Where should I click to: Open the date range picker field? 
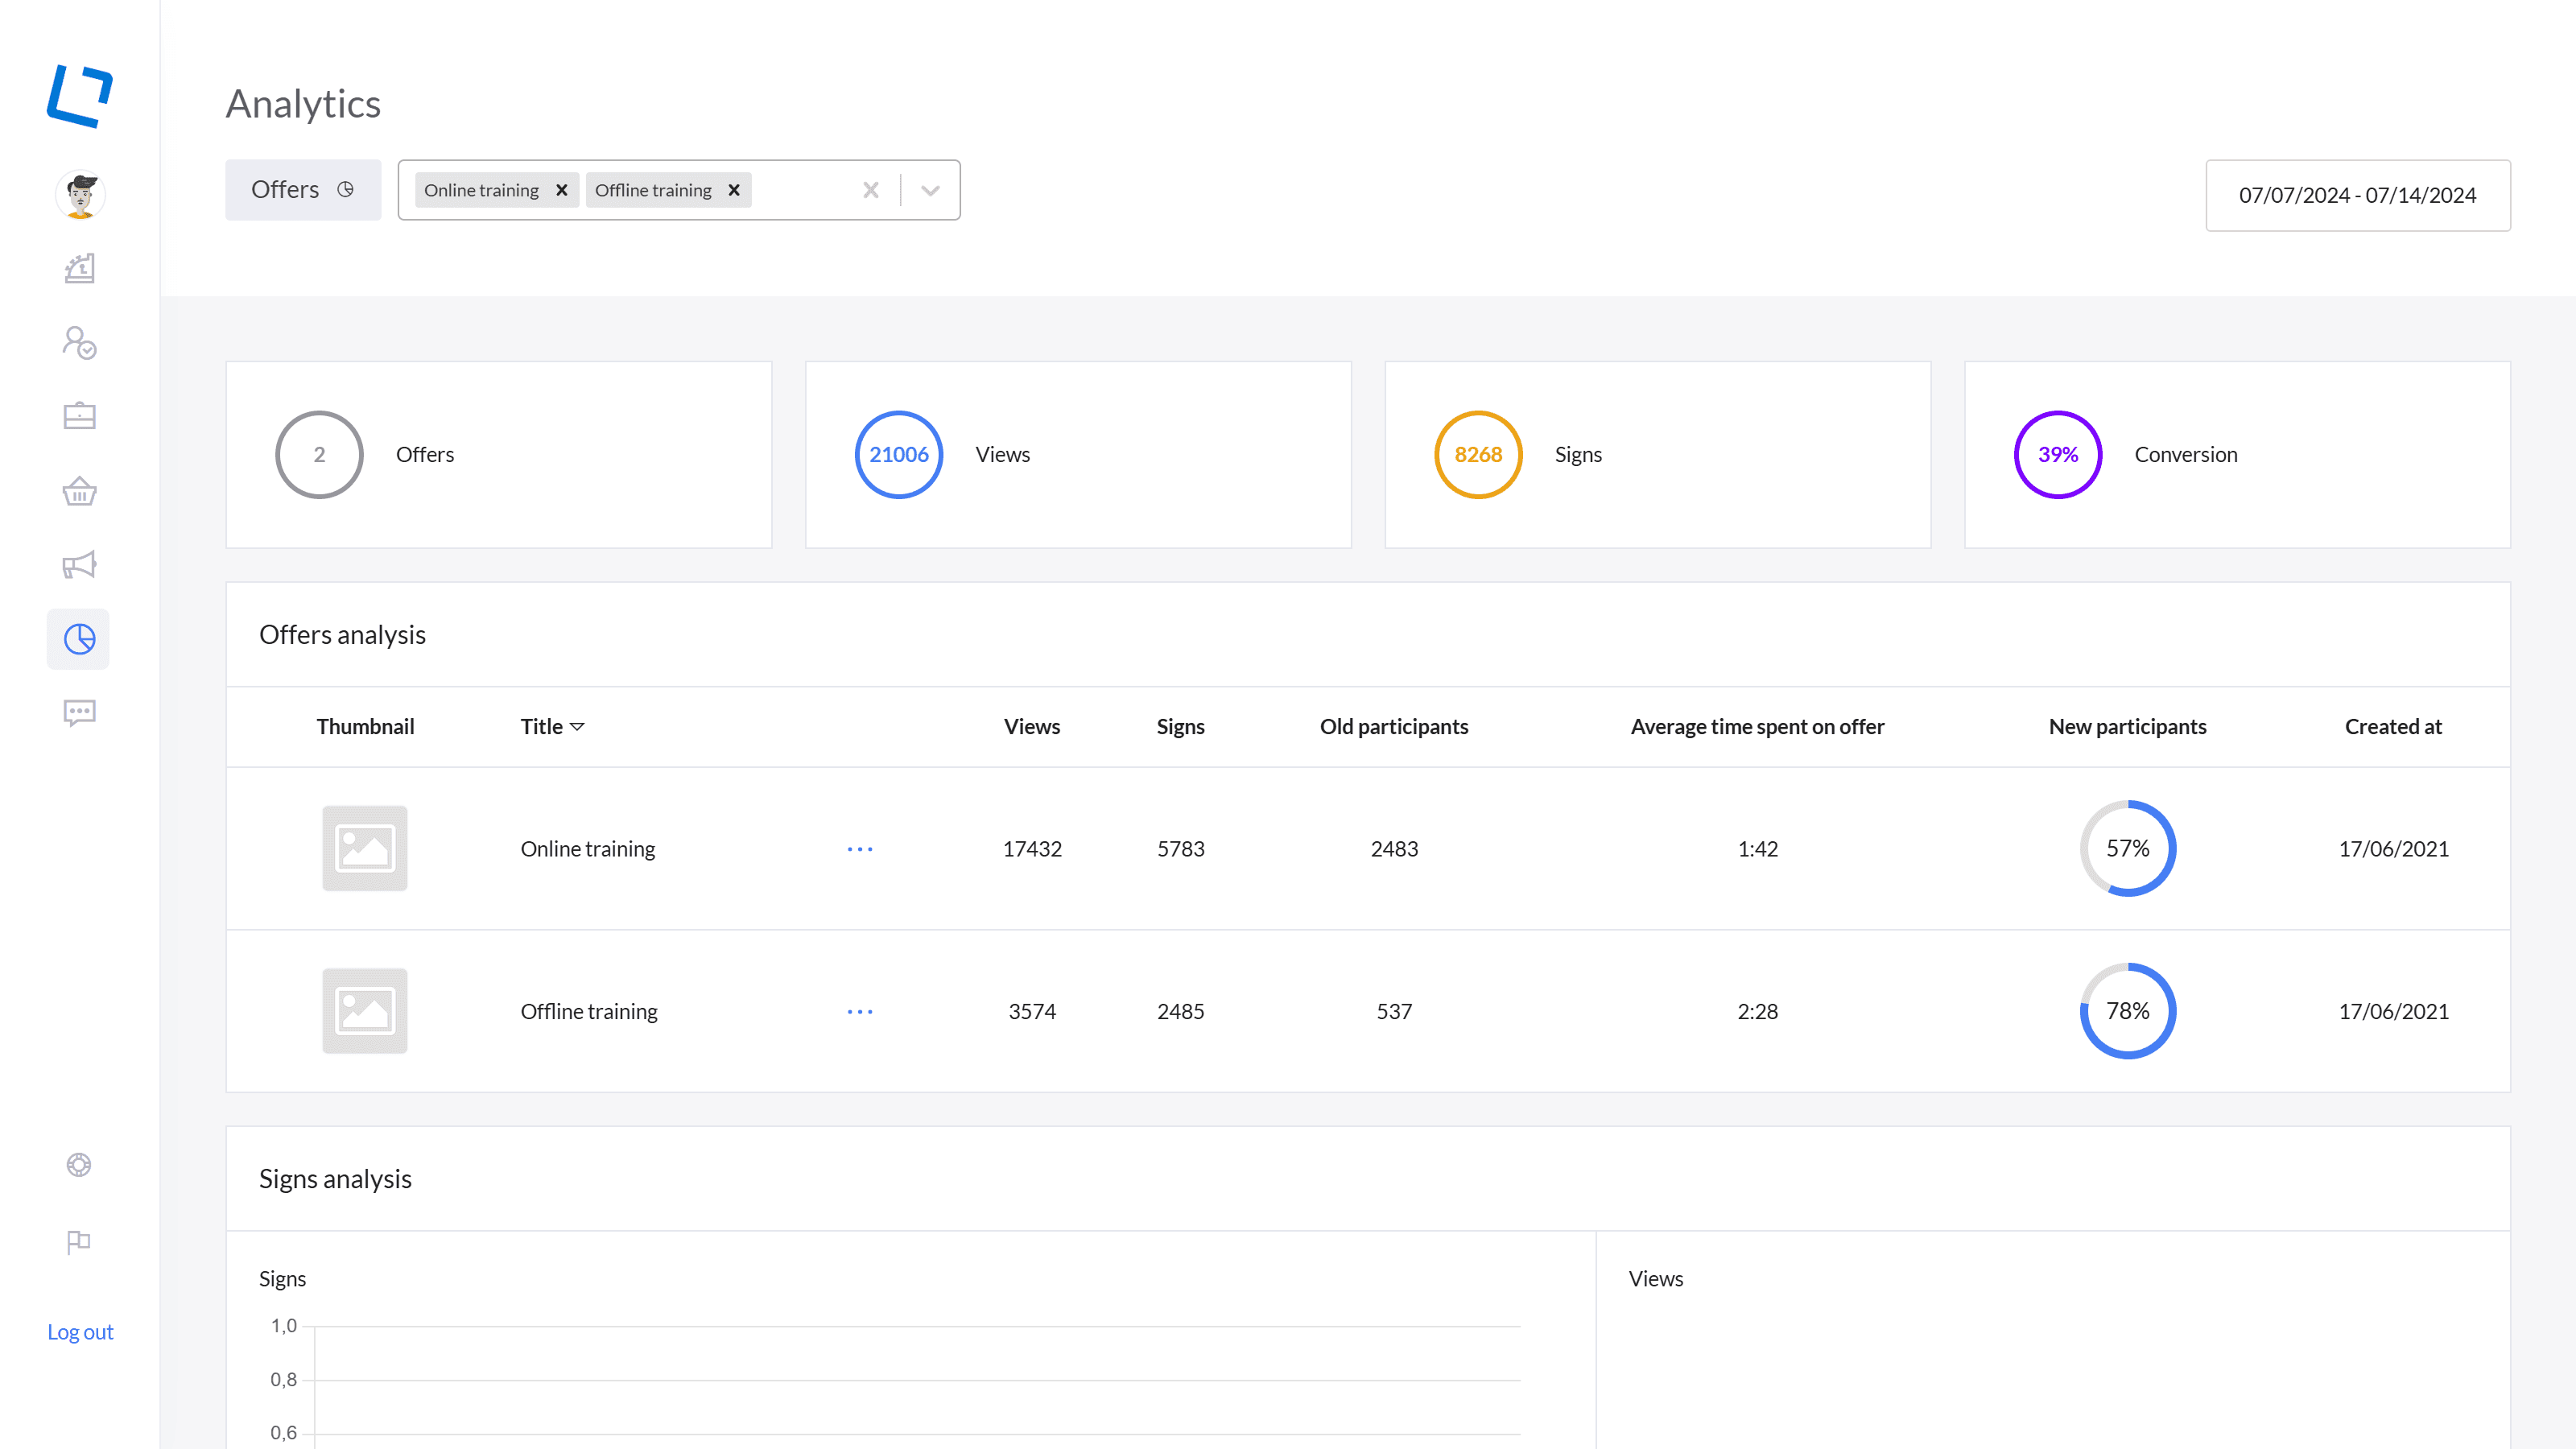click(x=2357, y=195)
